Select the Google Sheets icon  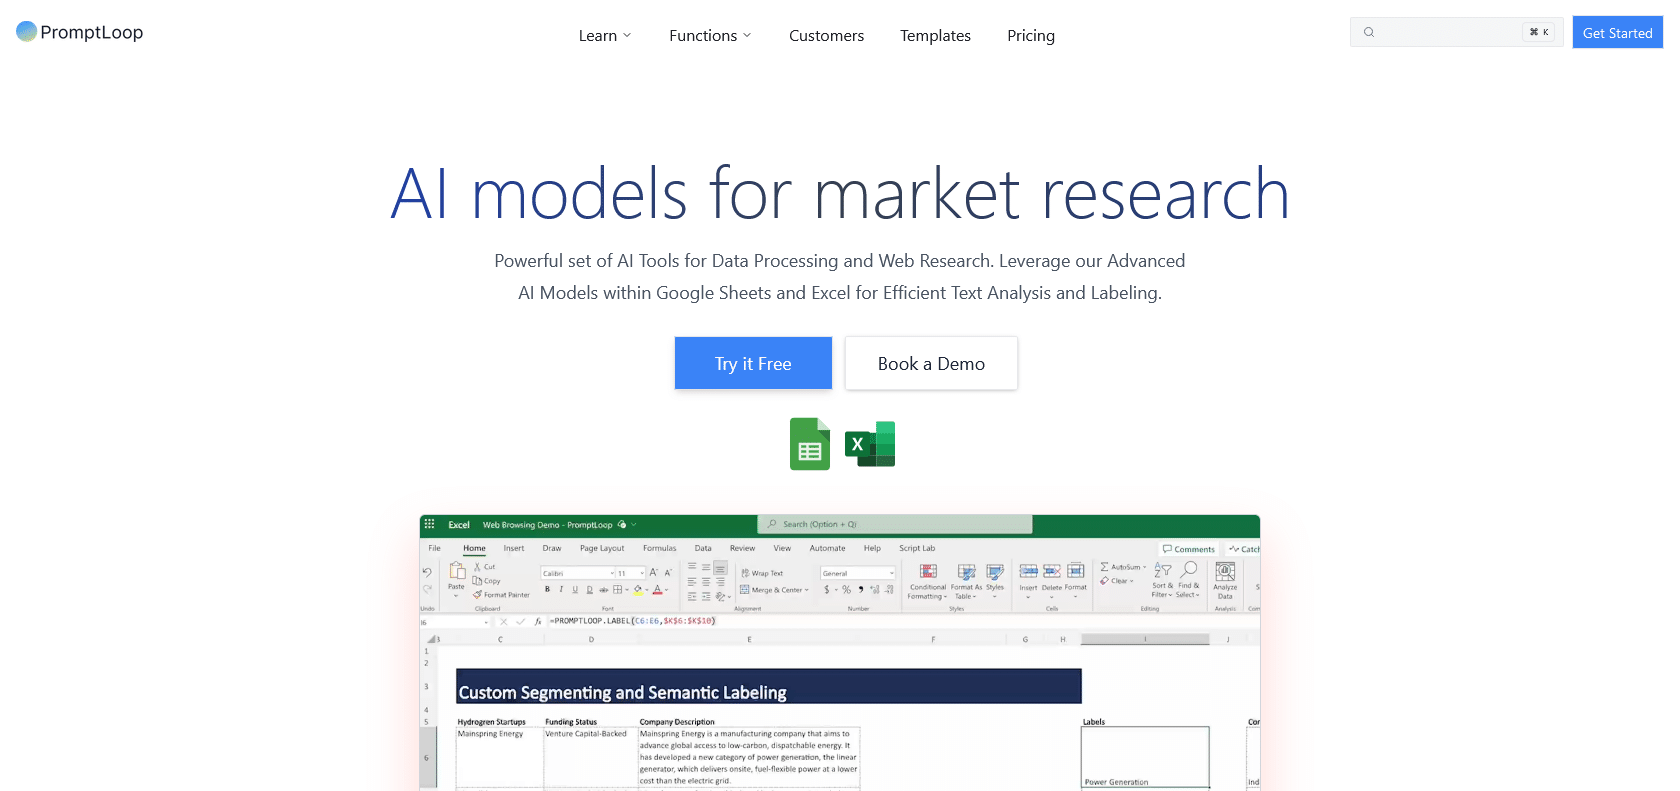click(810, 444)
